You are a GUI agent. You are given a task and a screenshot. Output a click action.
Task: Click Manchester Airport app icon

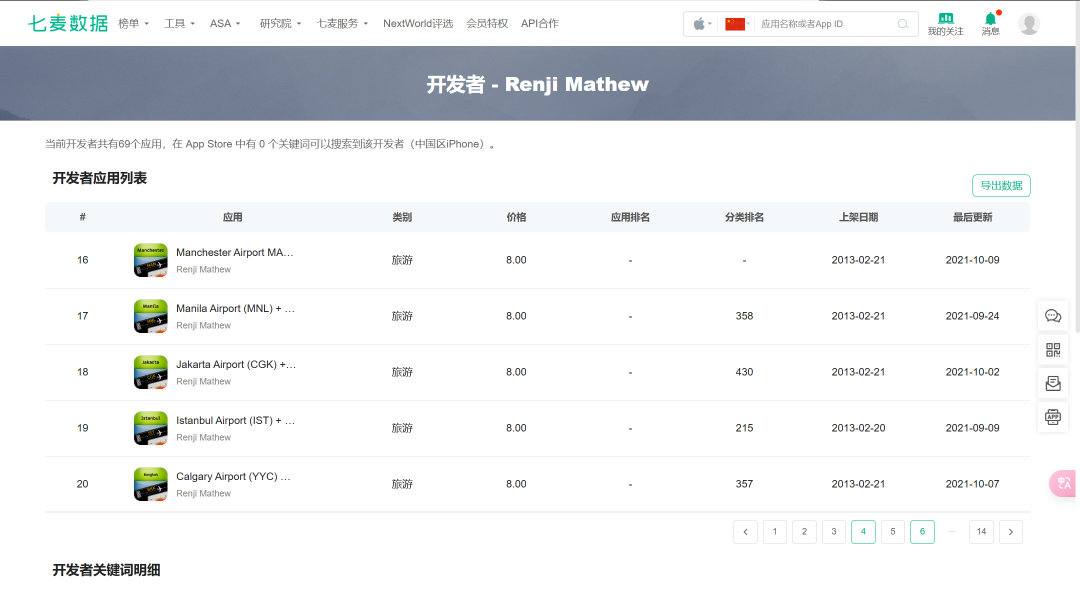pyautogui.click(x=150, y=260)
